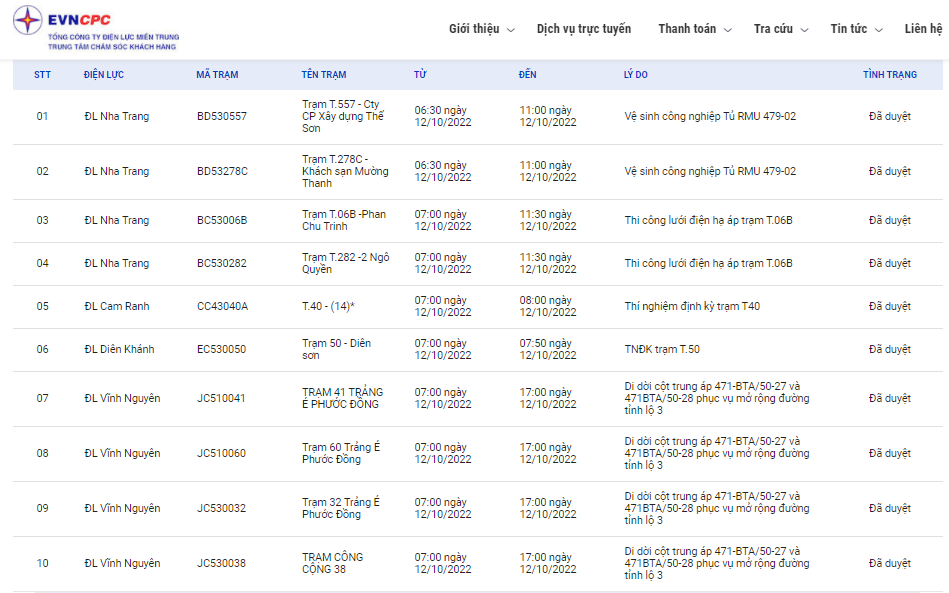Viewport: 949px width, 593px height.
Task: Click TRẠM CÔNG CỘNG 38 station name
Action: tap(333, 563)
